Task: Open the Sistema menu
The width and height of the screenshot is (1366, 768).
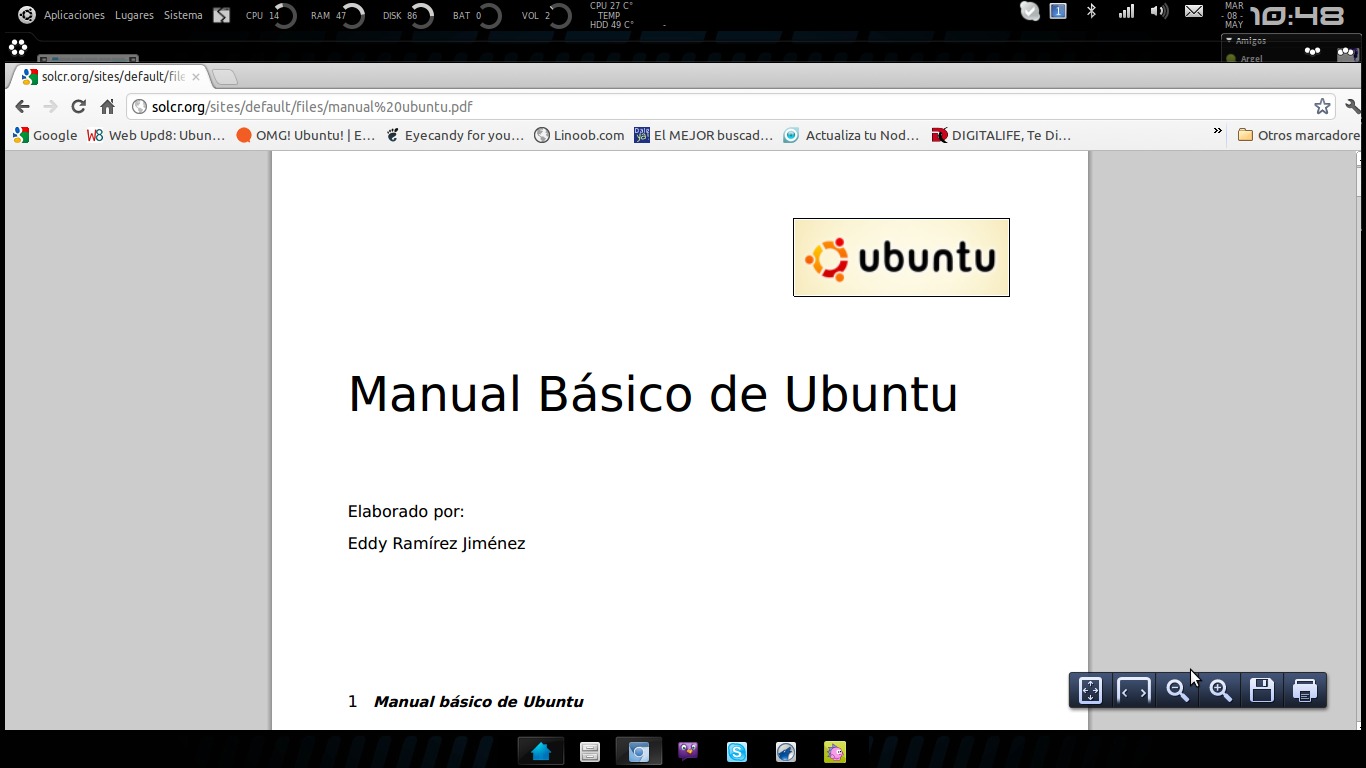Action: click(x=183, y=15)
